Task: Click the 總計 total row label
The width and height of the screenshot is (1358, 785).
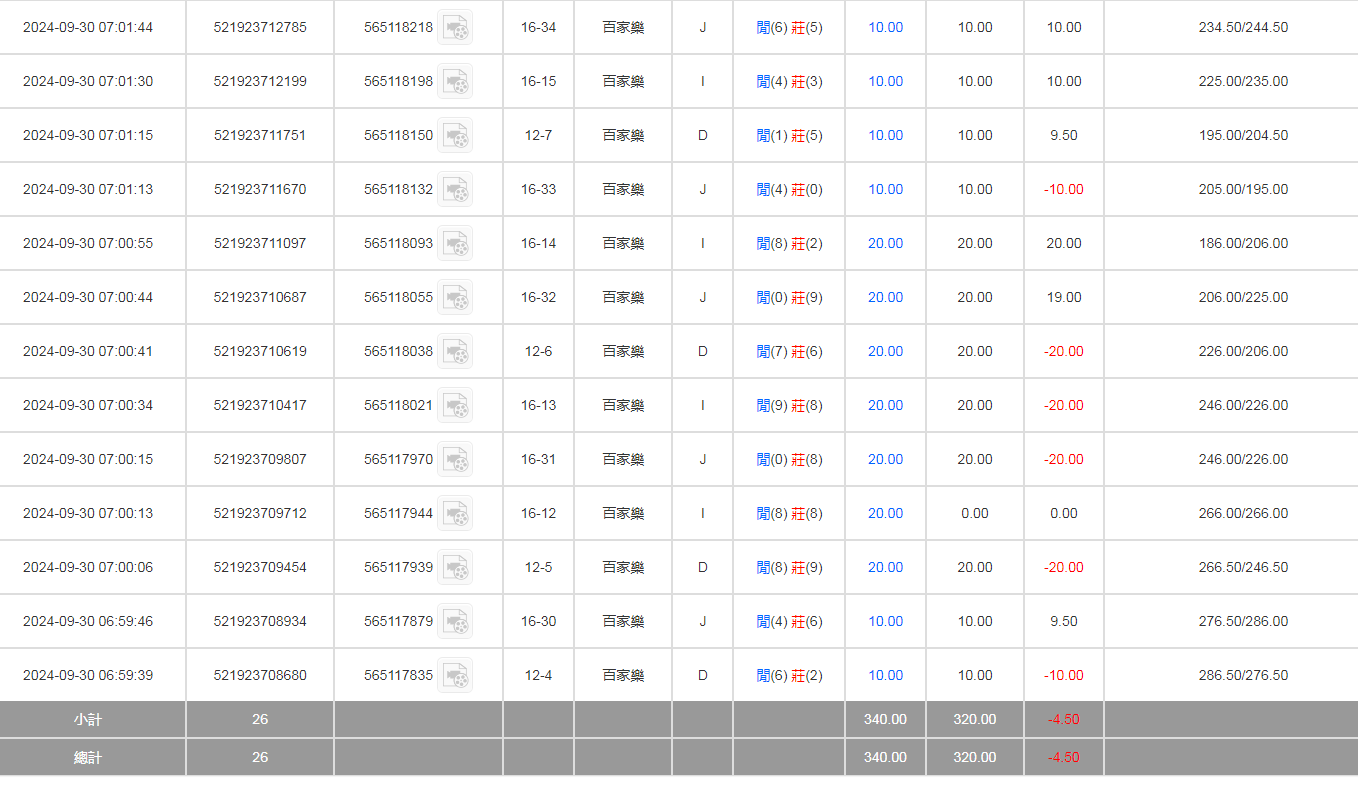Action: coord(88,758)
